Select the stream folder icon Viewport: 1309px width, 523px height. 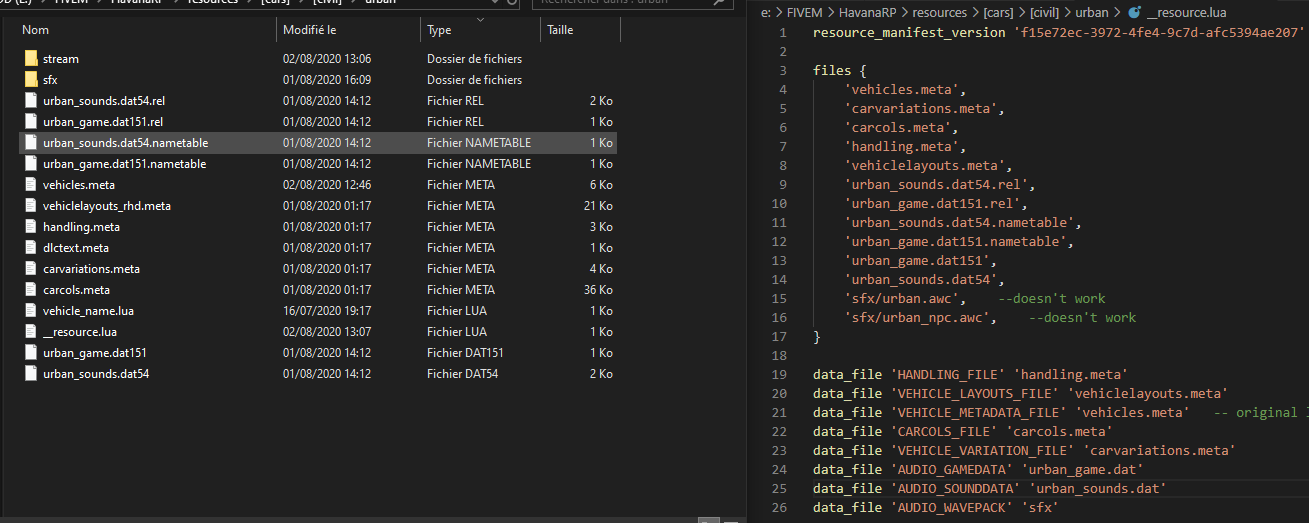point(30,59)
